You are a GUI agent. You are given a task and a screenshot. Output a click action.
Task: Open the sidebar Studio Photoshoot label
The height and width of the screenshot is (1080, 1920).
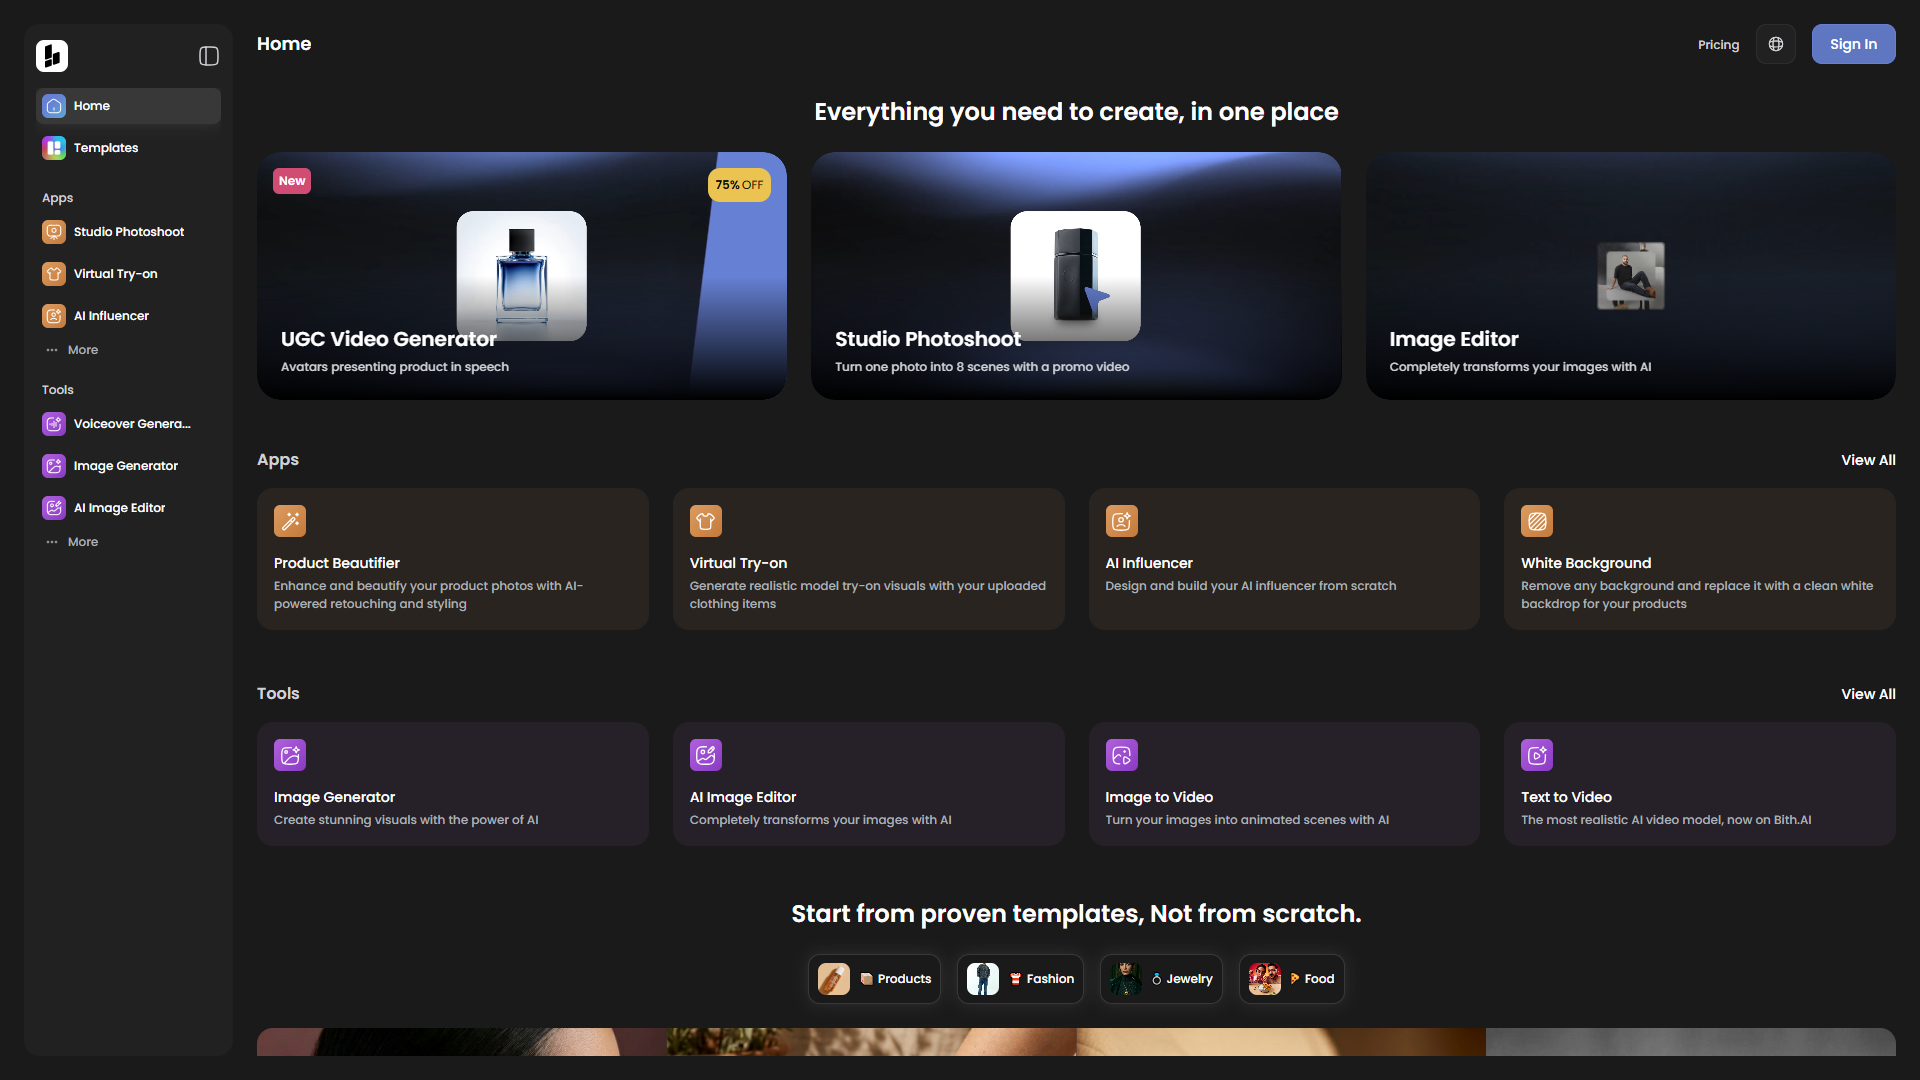tap(129, 232)
